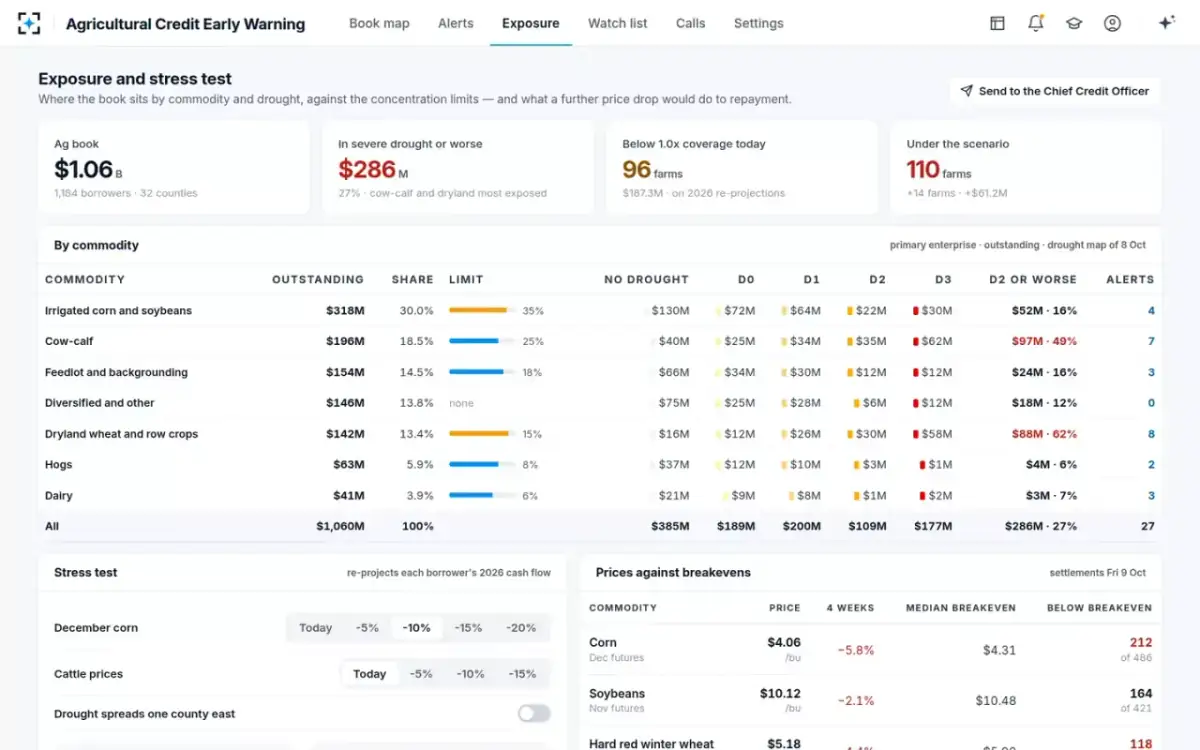Screen dimensions: 1200x750
Task: Open Cow-calf alerts count 7
Action: coord(1151,341)
